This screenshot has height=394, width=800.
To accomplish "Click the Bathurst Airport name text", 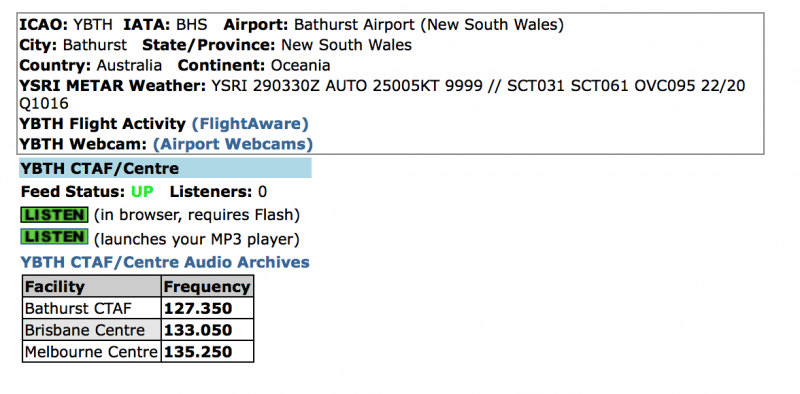I will (x=429, y=24).
